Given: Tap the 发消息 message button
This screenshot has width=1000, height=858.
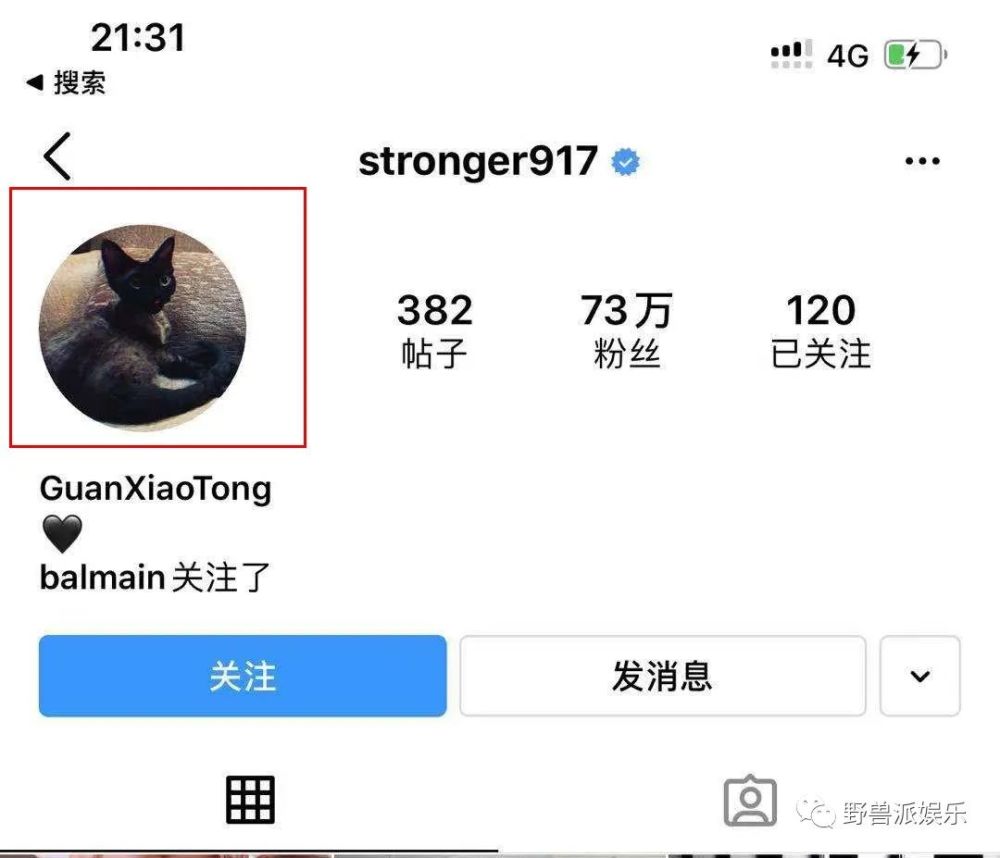Looking at the screenshot, I should (663, 676).
